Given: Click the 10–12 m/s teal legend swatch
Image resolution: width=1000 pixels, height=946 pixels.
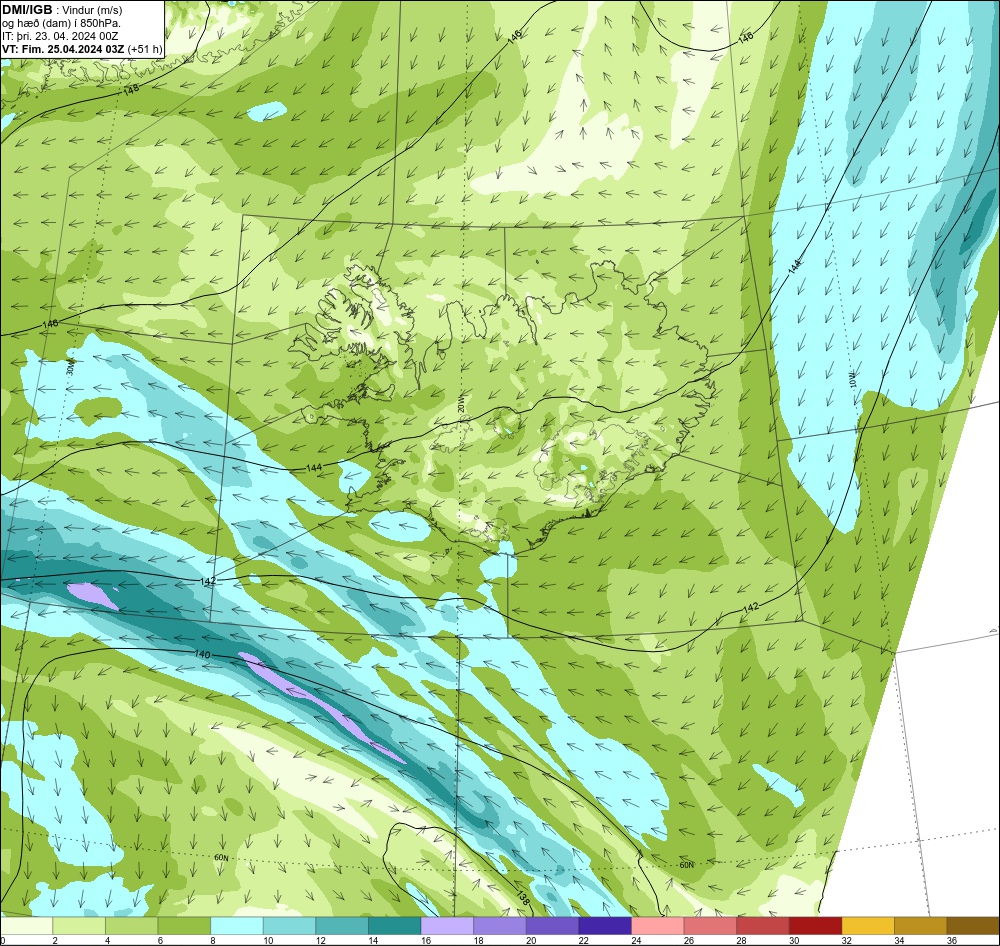Looking at the screenshot, I should [x=290, y=926].
